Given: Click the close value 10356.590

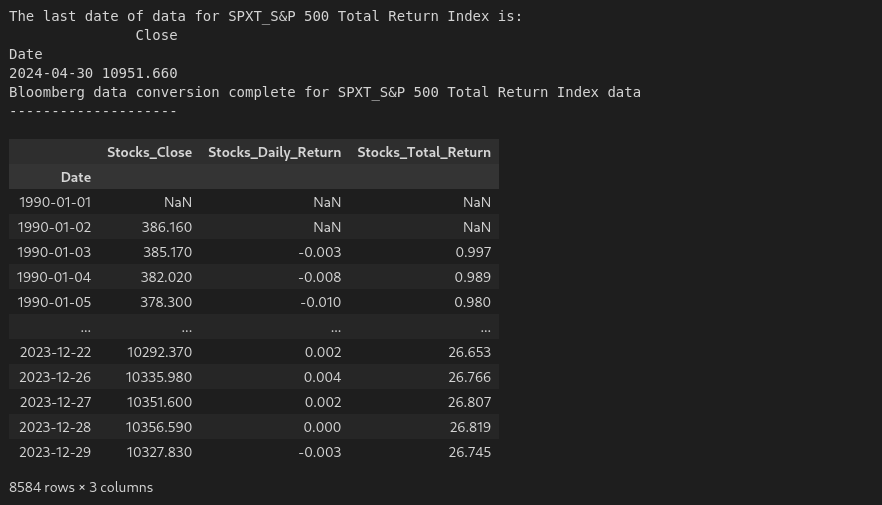Looking at the screenshot, I should click(x=159, y=427).
